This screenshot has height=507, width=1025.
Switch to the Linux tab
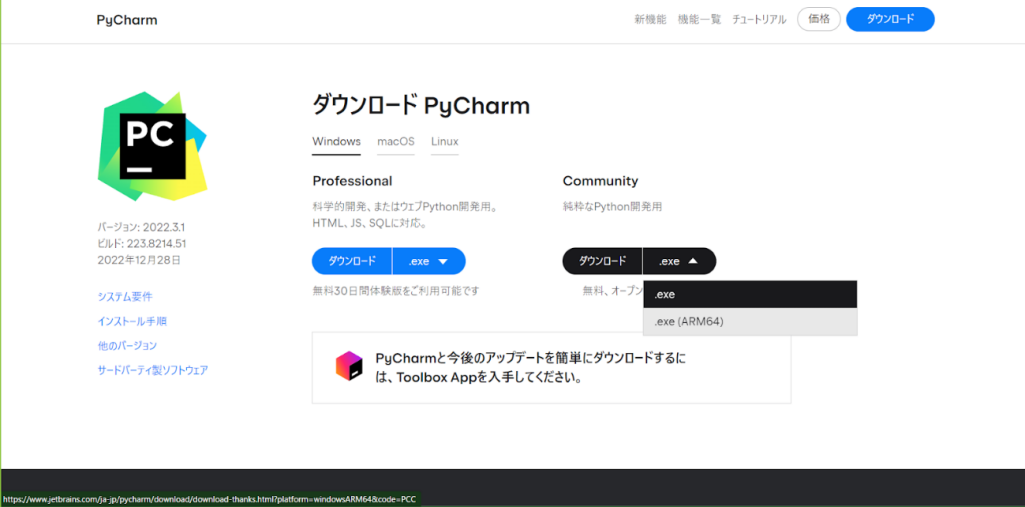(445, 141)
